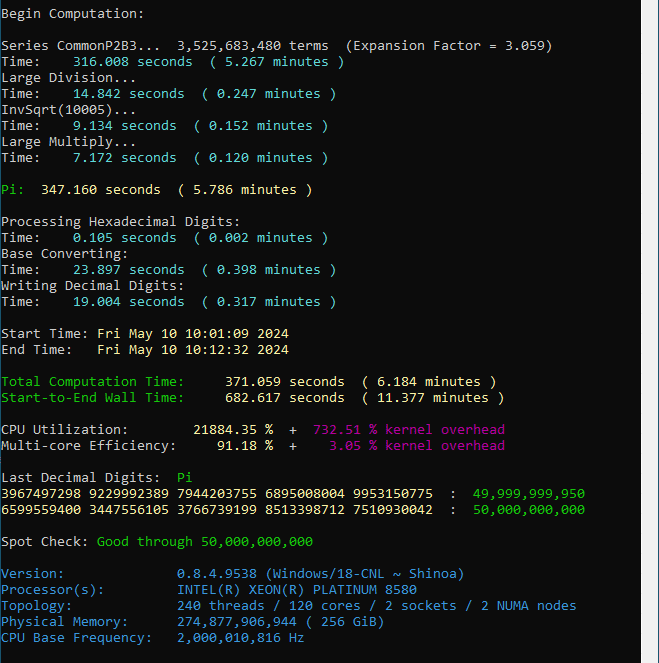Click the 'Total Computation Time:' label
The width and height of the screenshot is (659, 663).
click(93, 382)
